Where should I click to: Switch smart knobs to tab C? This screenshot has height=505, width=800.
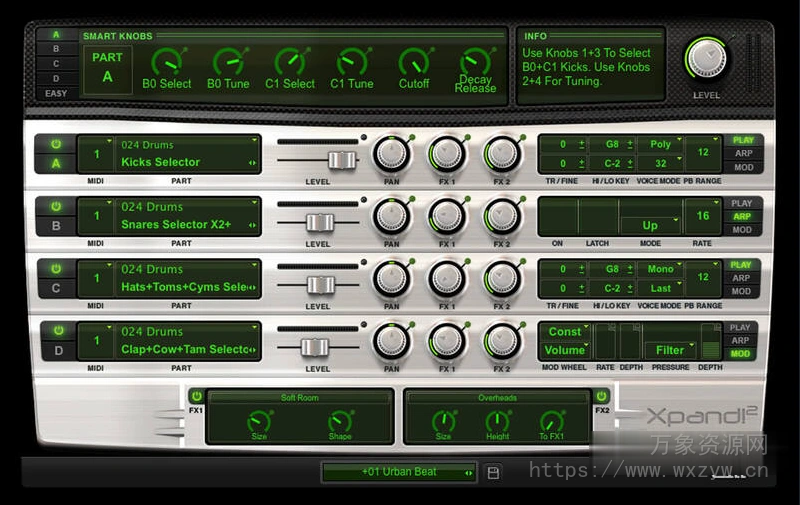pyautogui.click(x=56, y=64)
